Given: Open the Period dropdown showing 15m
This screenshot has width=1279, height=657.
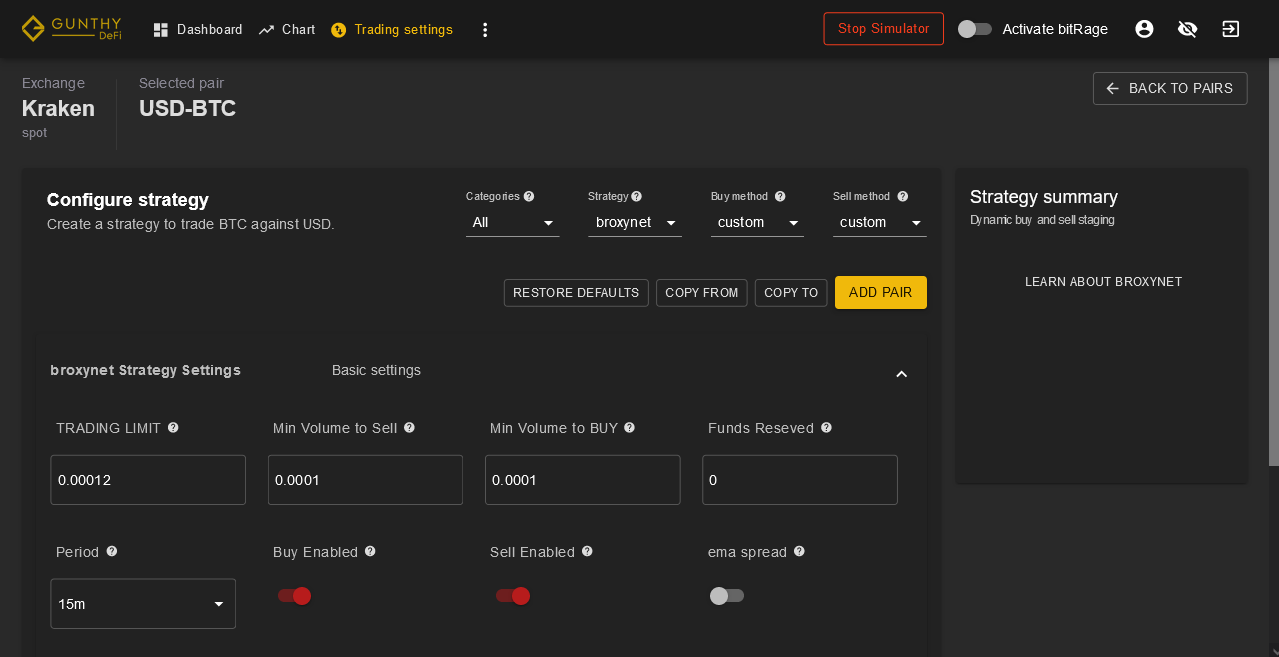Looking at the screenshot, I should pos(143,604).
